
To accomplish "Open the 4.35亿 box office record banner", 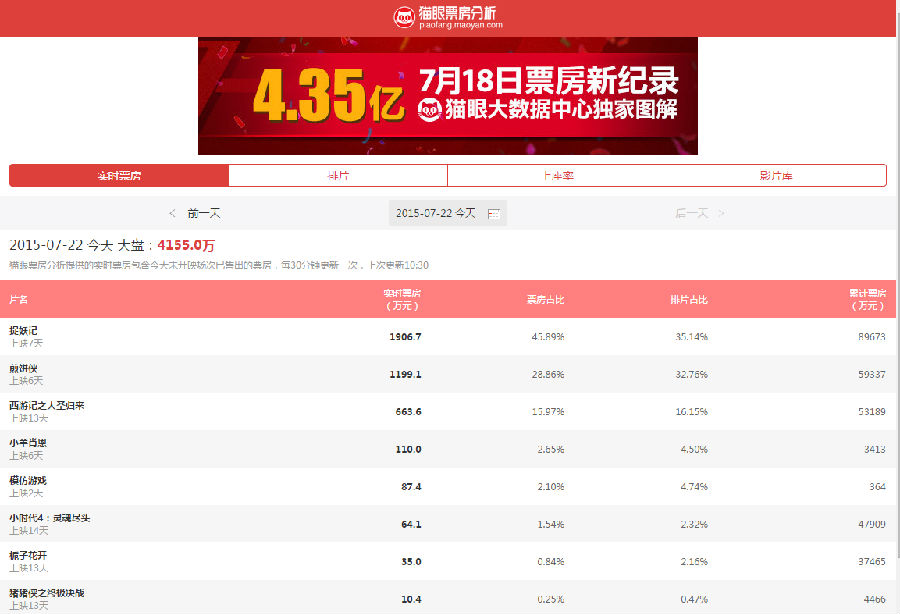I will click(x=448, y=96).
